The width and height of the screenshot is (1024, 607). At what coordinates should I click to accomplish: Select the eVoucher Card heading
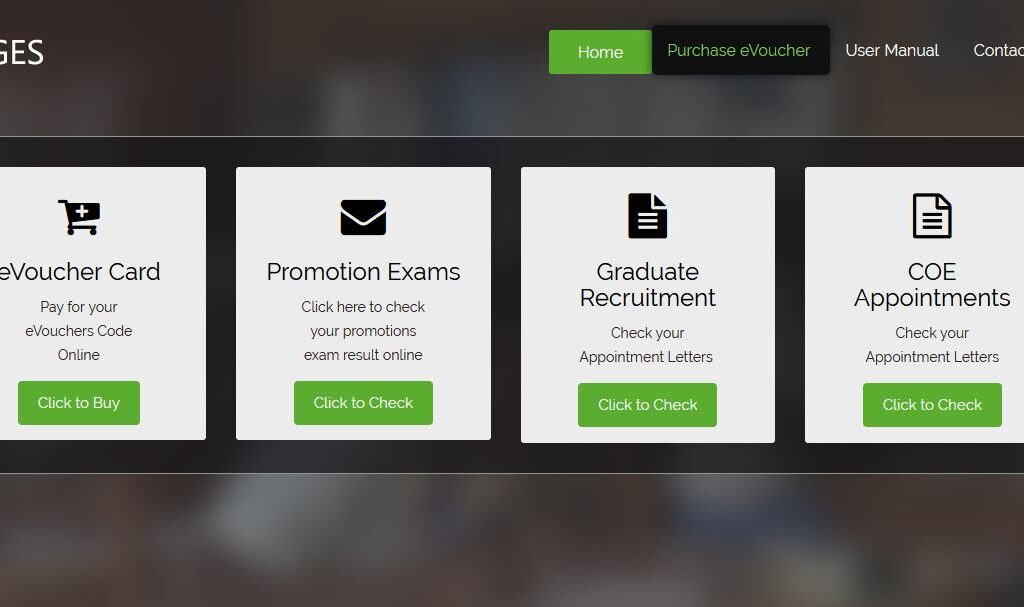(80, 272)
